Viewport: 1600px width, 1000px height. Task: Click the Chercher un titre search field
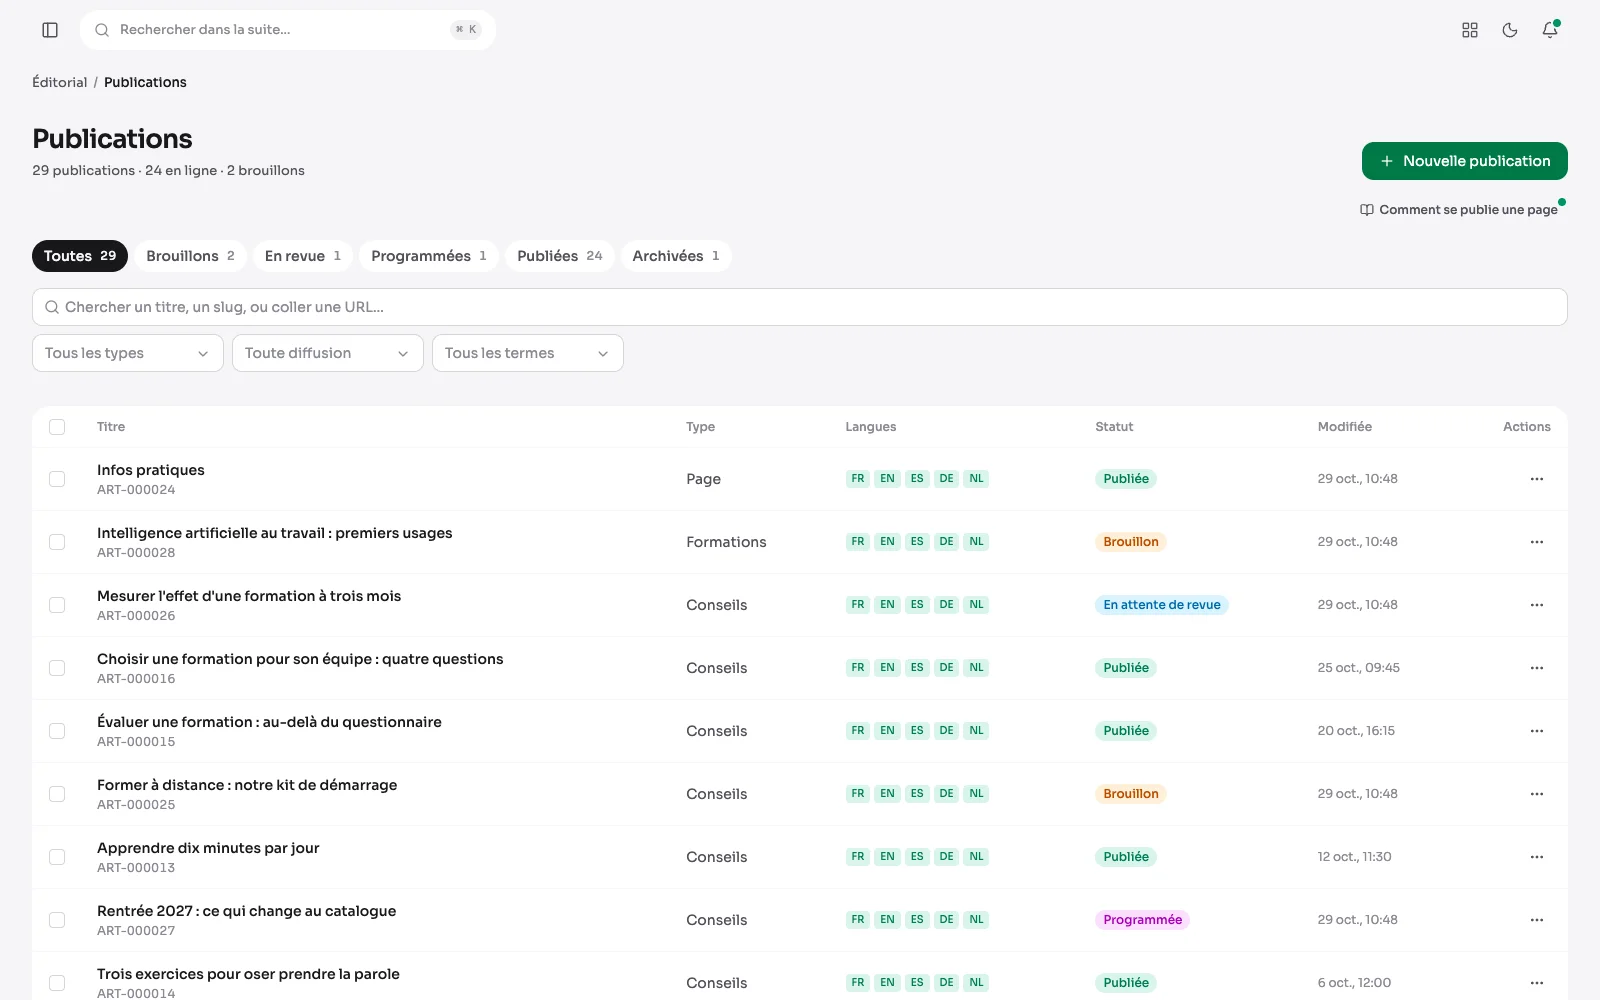pos(800,307)
